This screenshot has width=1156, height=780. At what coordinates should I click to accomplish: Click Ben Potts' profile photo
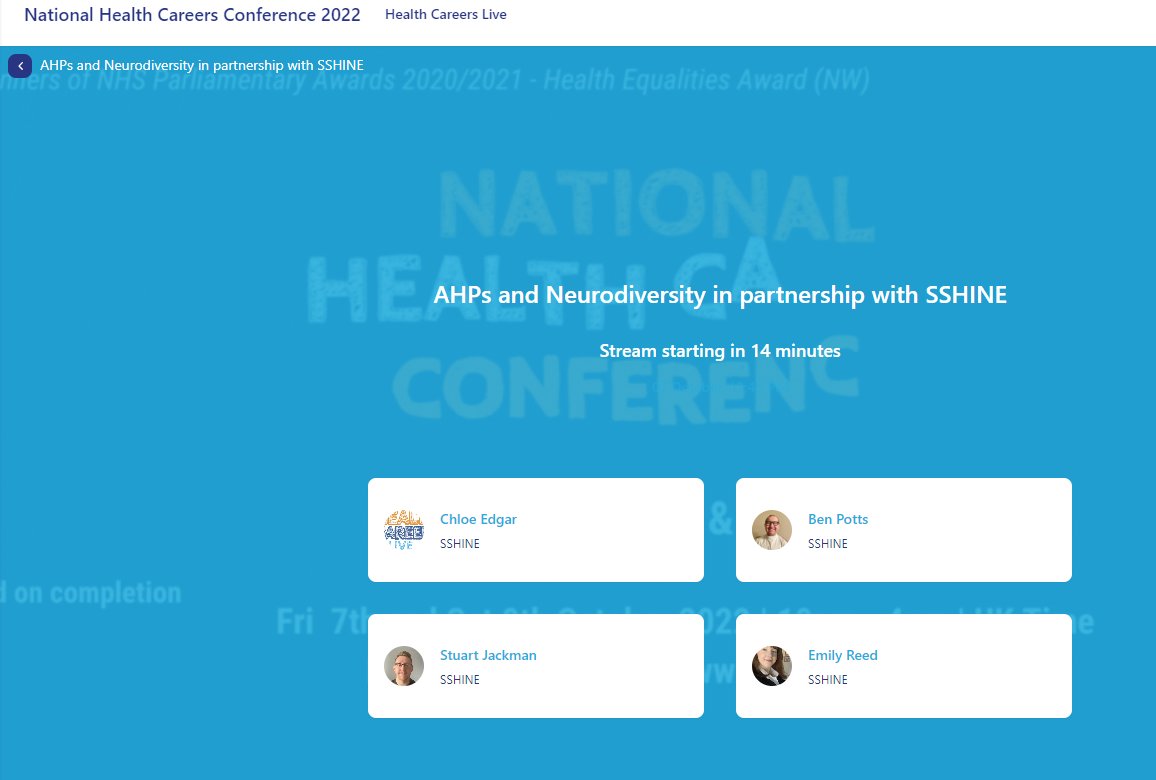tap(772, 530)
